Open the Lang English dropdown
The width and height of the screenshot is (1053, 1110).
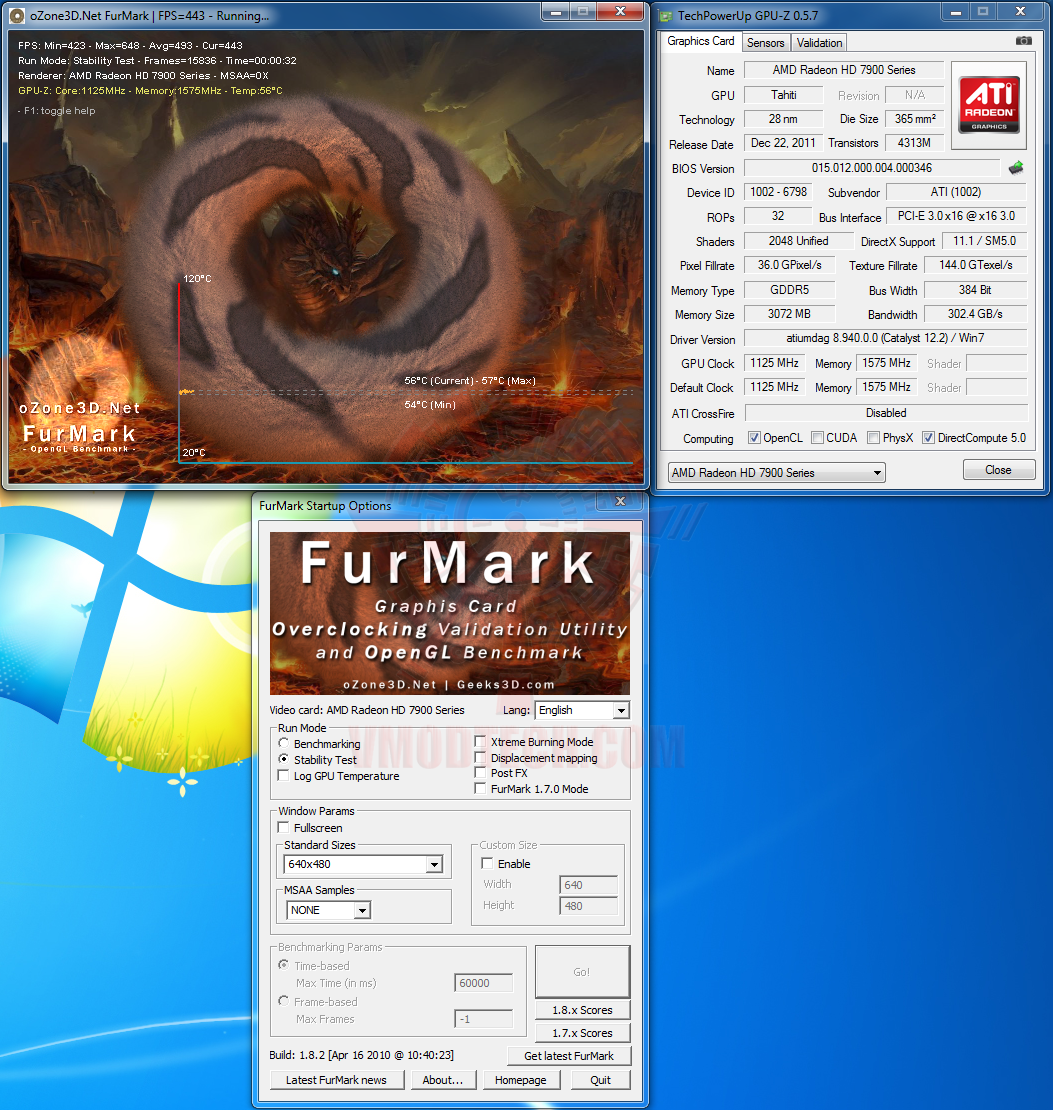(582, 710)
